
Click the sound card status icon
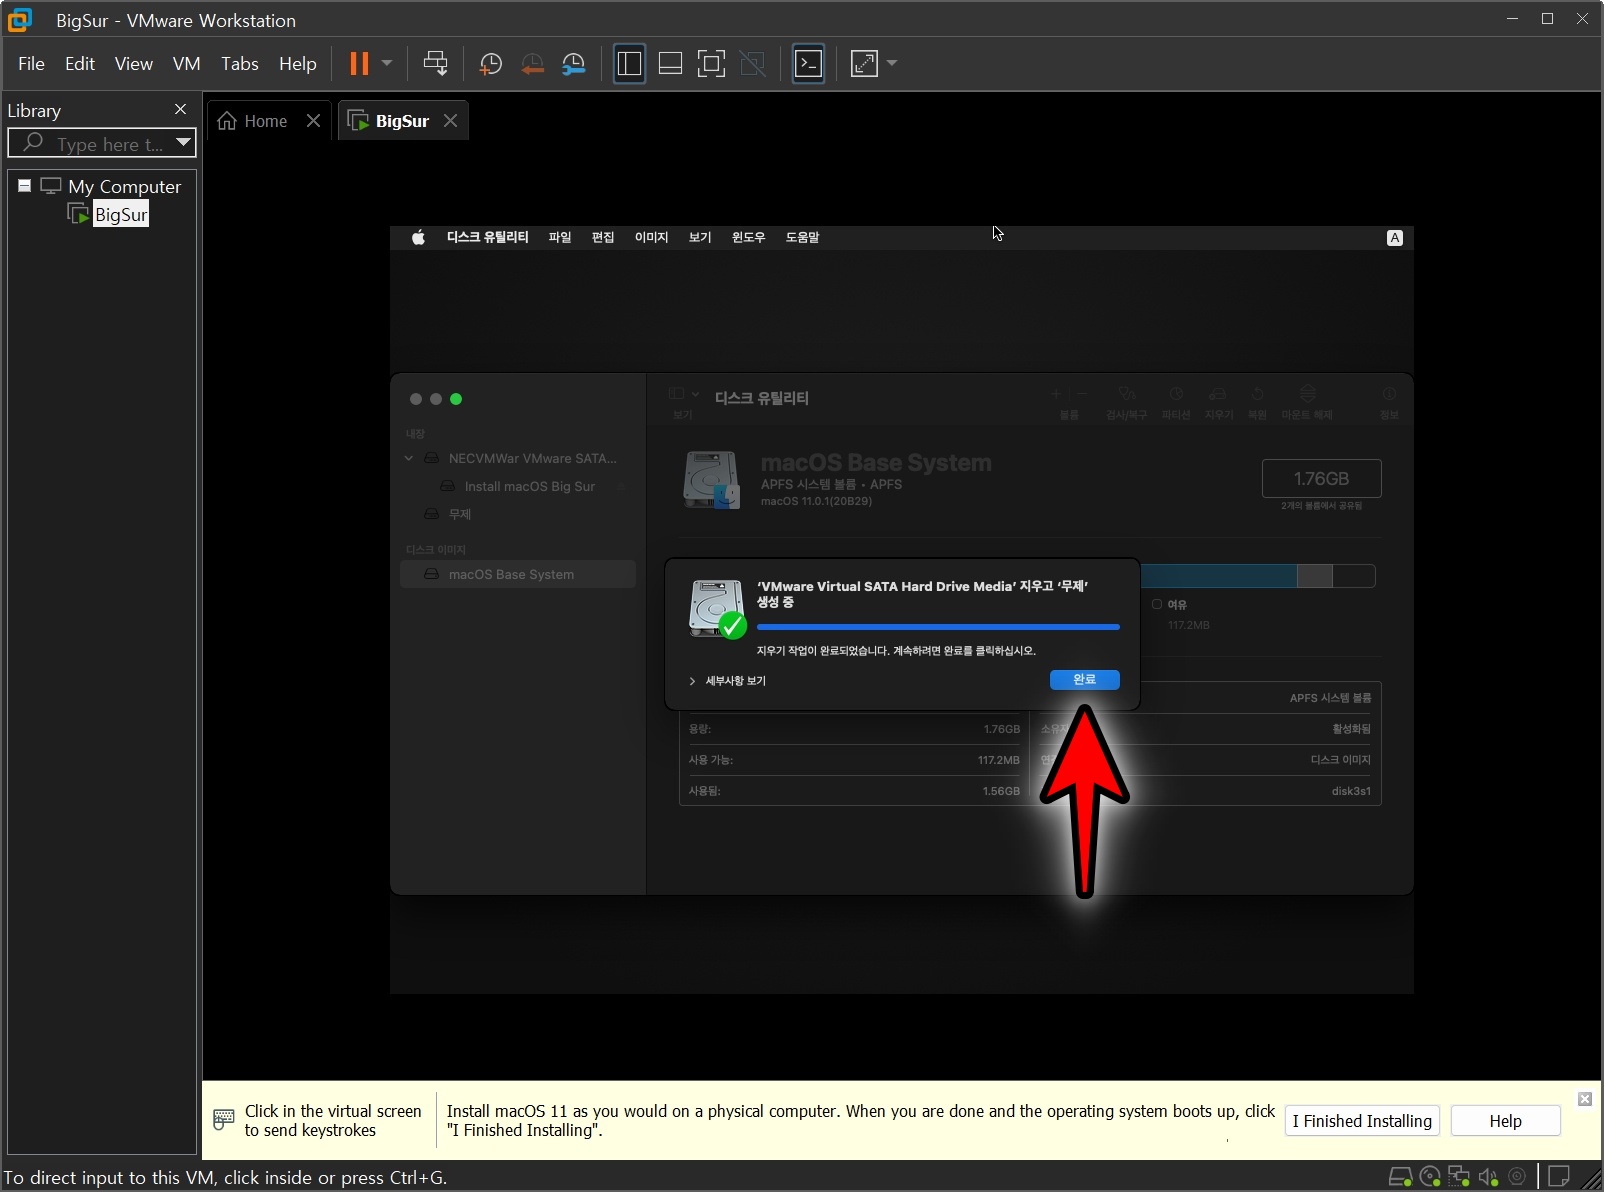point(1488,1177)
